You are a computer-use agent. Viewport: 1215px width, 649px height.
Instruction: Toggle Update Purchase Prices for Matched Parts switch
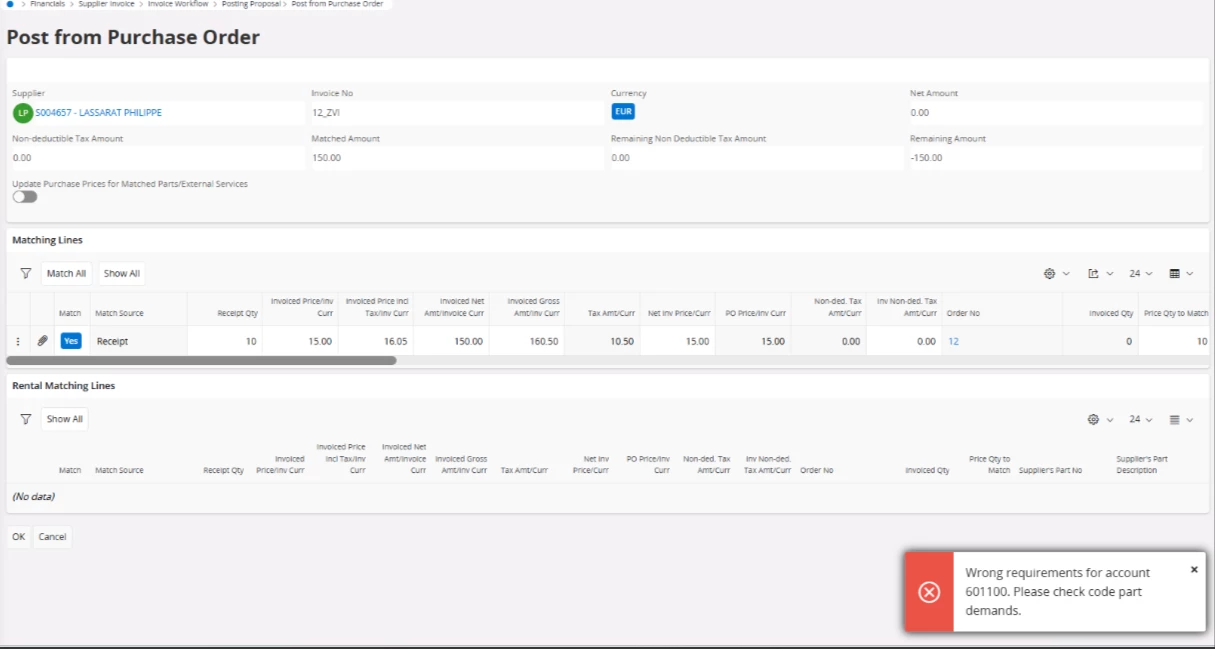point(25,197)
